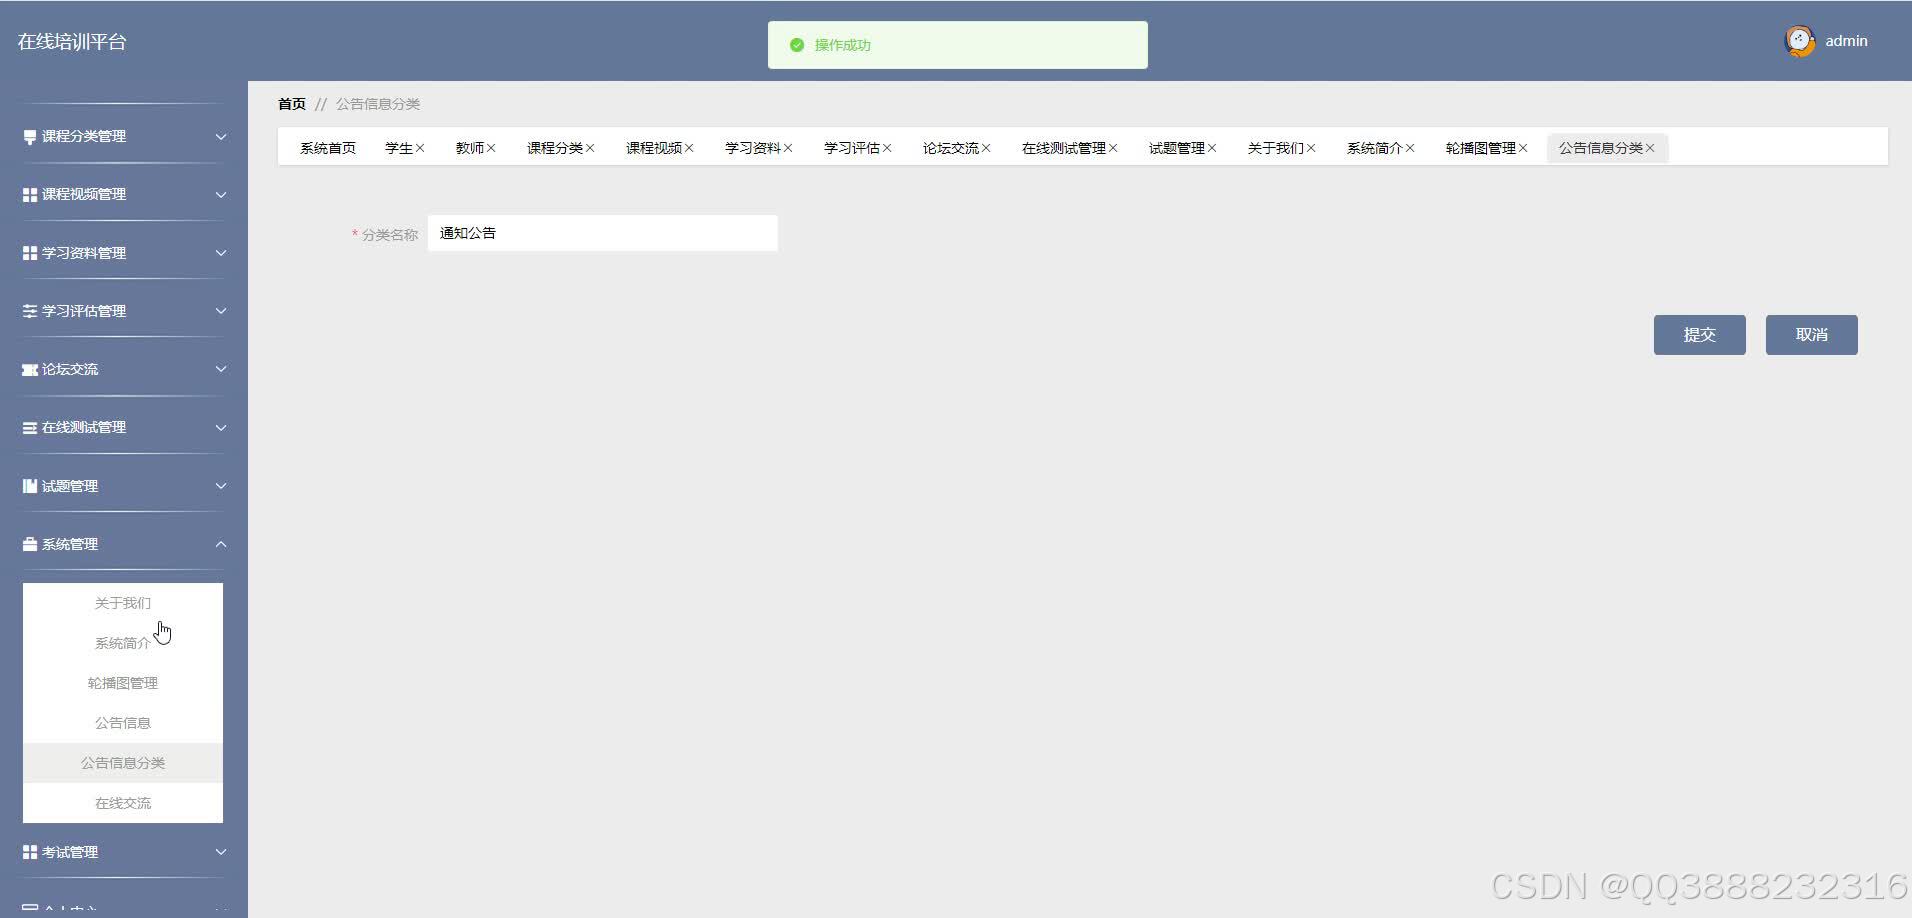Screen dimensions: 1912x918
Task: Click the 课程视频管理 grid icon
Action: [30, 195]
